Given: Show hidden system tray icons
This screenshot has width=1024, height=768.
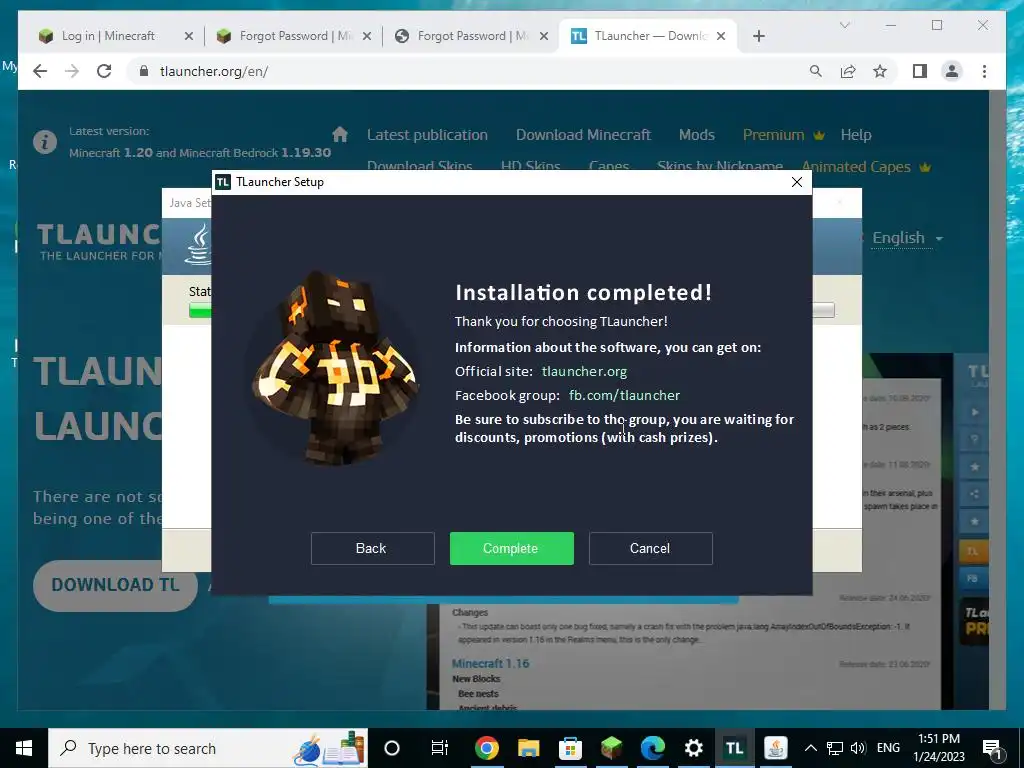Looking at the screenshot, I should pyautogui.click(x=810, y=748).
